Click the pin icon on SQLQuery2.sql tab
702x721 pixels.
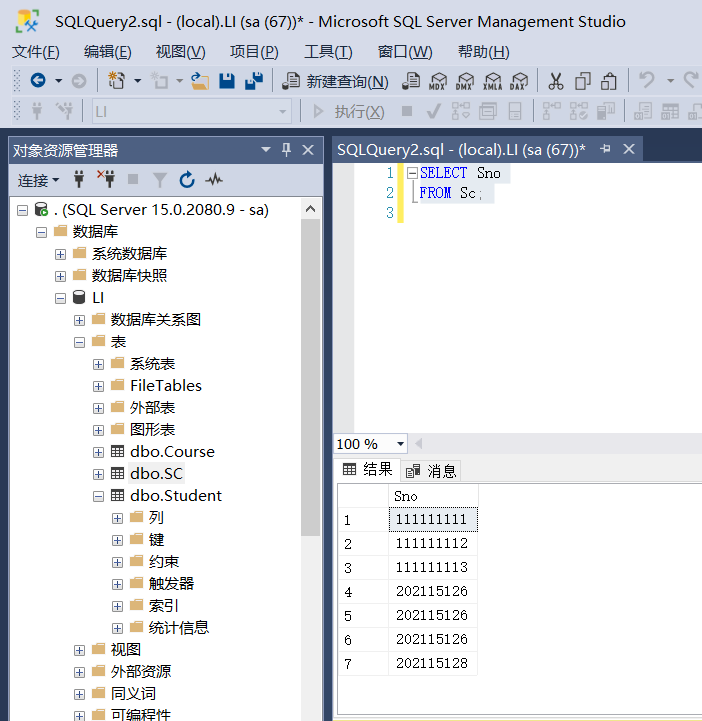pos(605,149)
